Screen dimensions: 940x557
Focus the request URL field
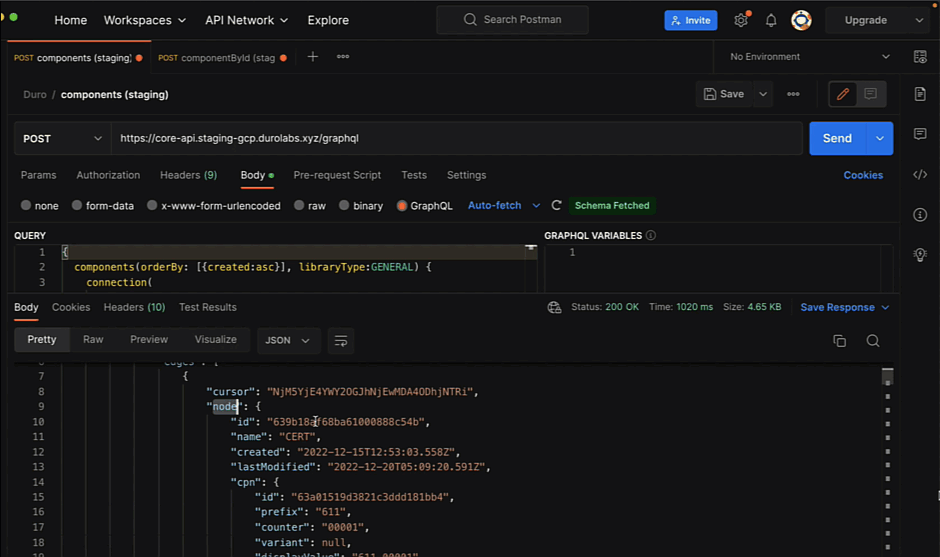point(456,139)
